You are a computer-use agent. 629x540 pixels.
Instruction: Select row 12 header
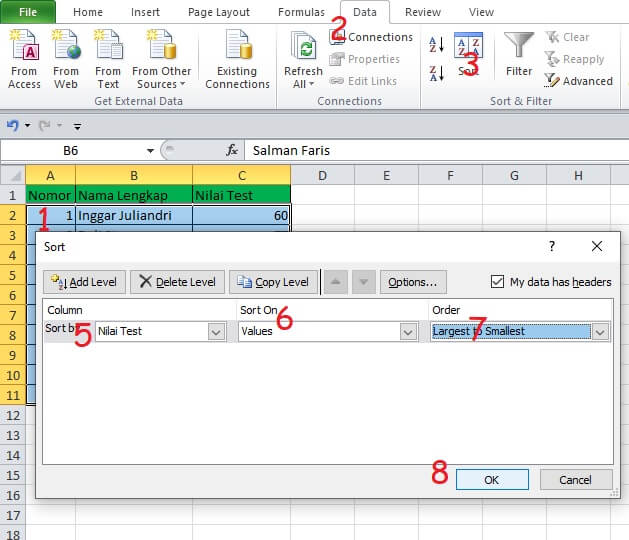click(x=13, y=415)
